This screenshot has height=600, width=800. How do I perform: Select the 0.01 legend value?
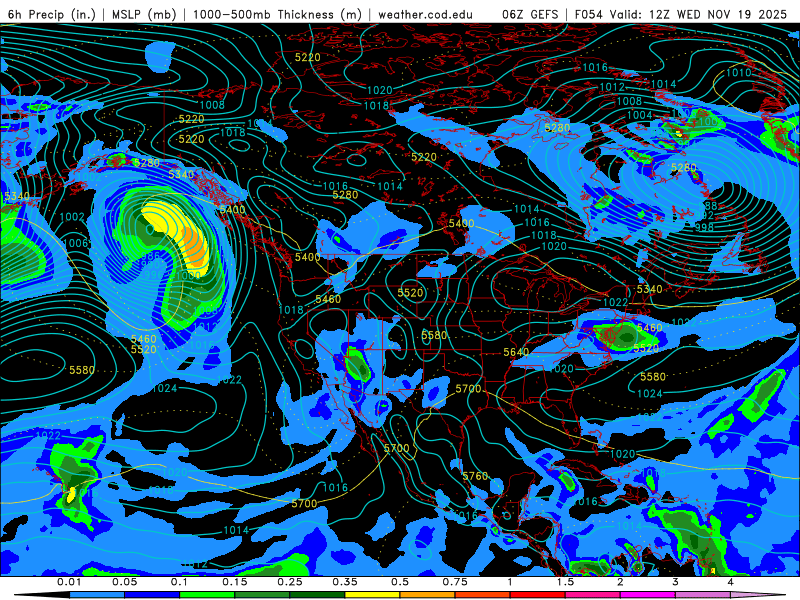(69, 582)
